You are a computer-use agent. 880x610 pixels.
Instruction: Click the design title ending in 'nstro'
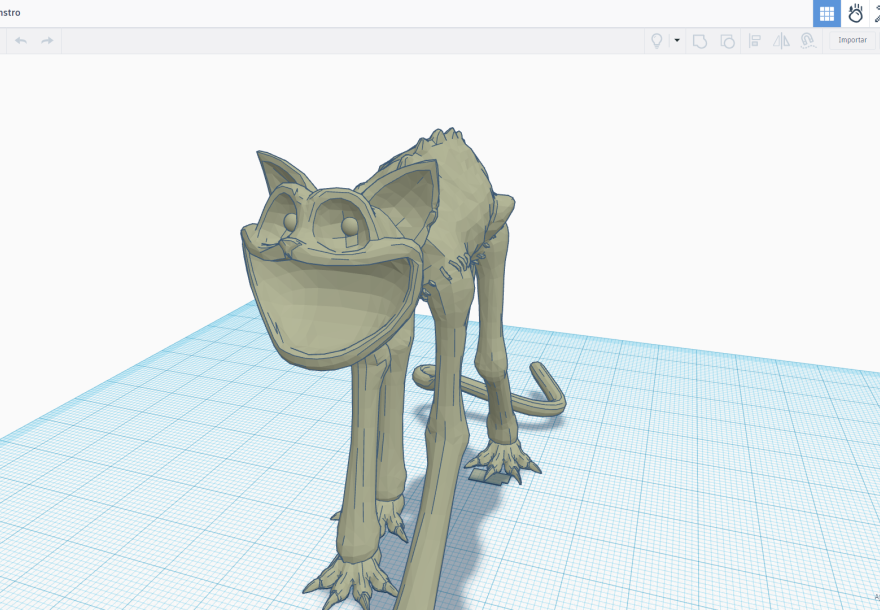(x=10, y=12)
